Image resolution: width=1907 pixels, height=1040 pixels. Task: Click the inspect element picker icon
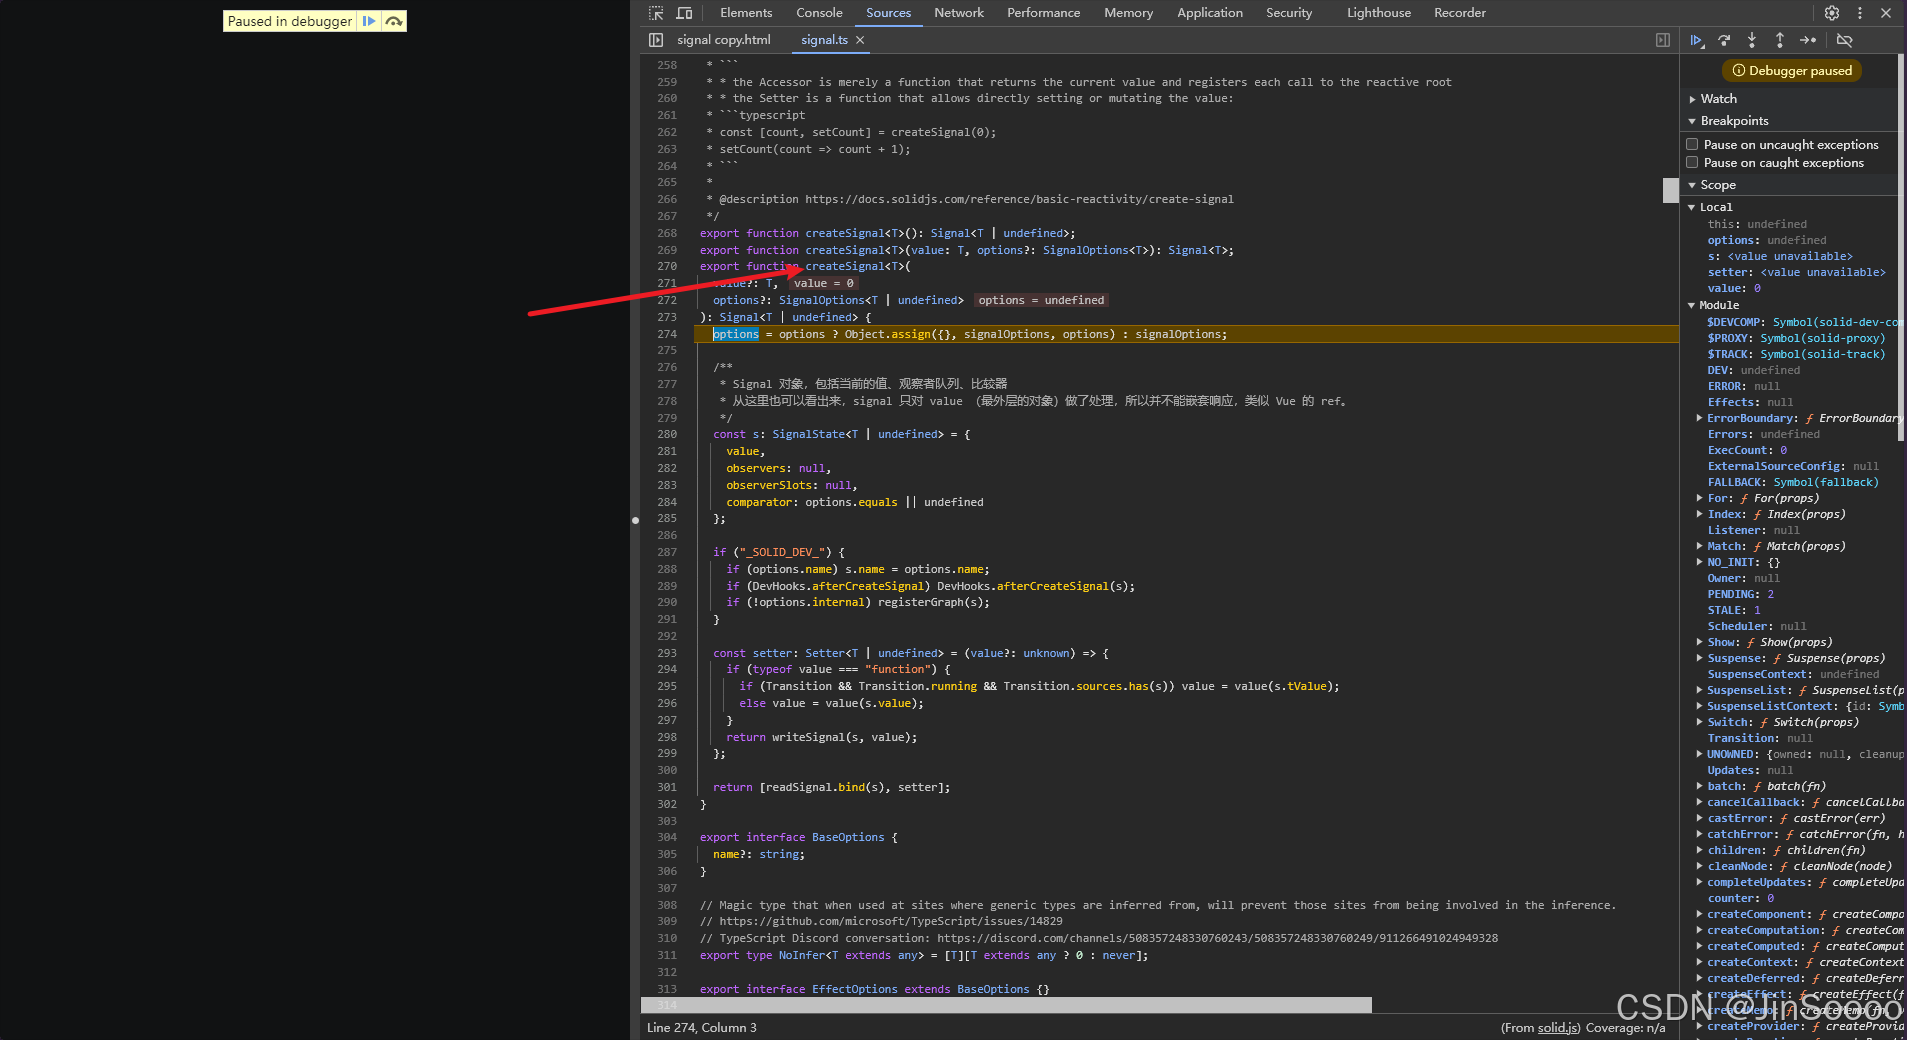[x=656, y=13]
